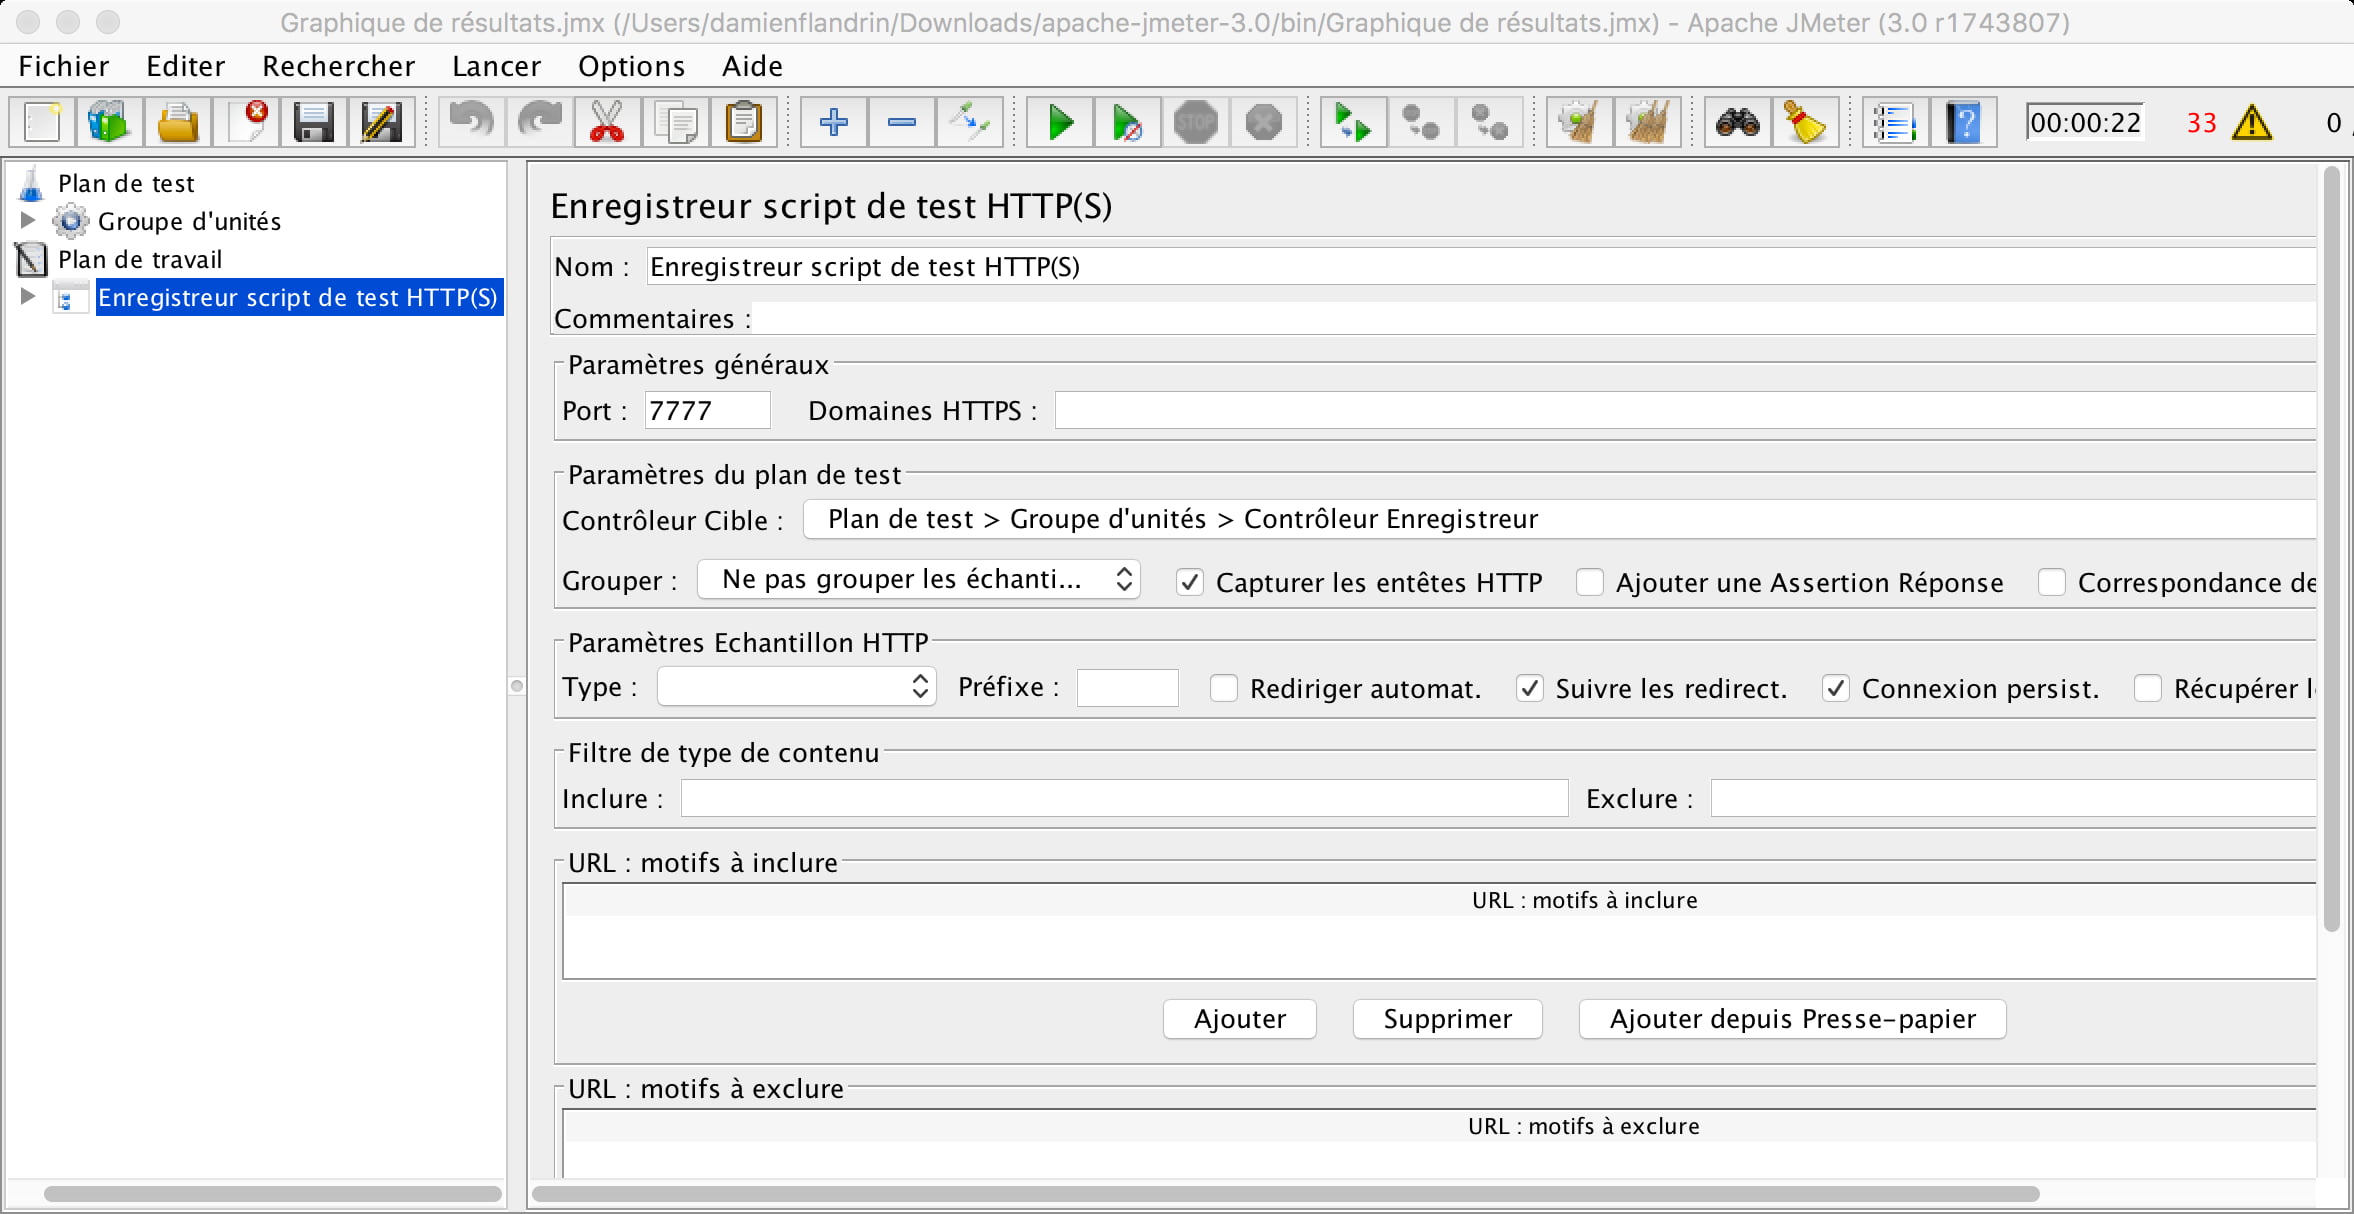The image size is (2354, 1214).
Task: Enable Ajouter une Assertion Réponse checkbox
Action: [x=1589, y=582]
